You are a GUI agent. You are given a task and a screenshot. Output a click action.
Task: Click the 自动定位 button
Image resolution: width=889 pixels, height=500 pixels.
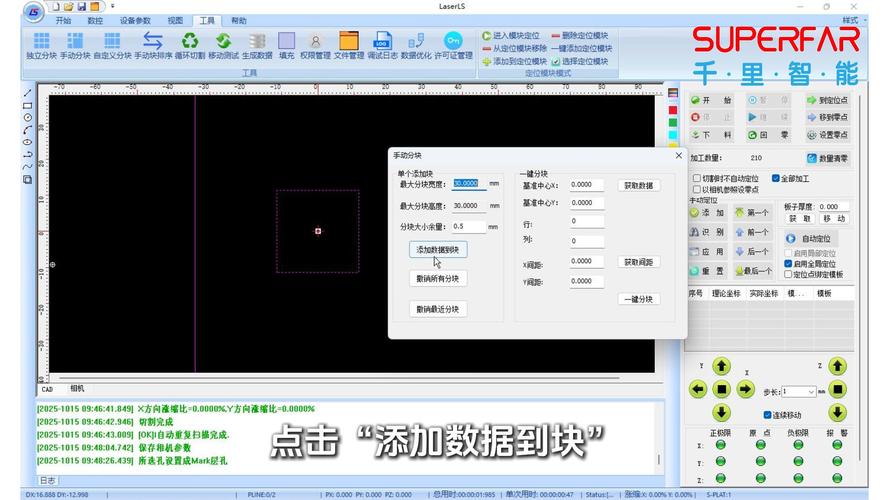(811, 239)
